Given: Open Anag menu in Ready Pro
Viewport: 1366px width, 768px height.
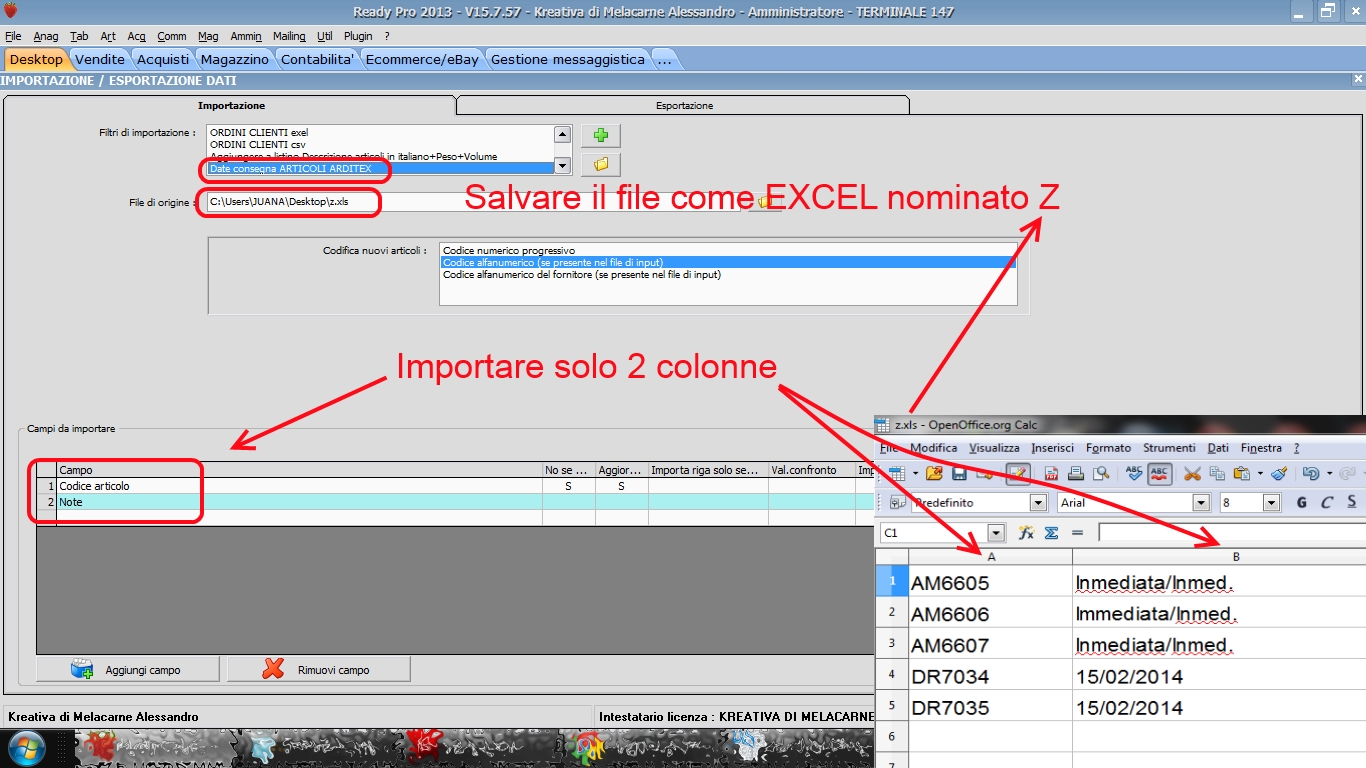Looking at the screenshot, I should coord(46,36).
